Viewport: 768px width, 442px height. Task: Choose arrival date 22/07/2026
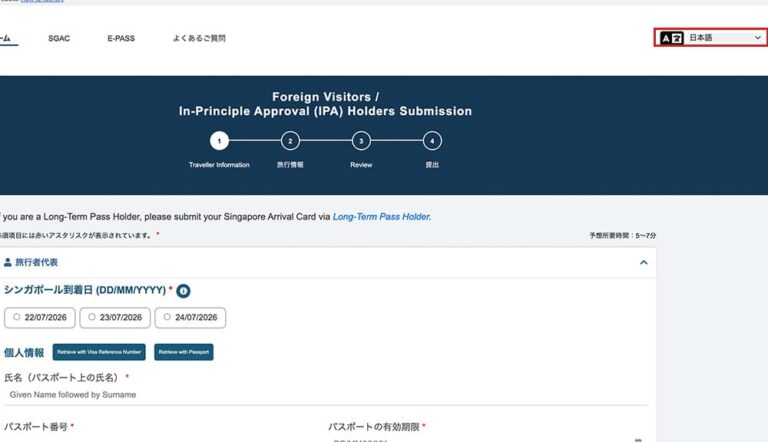coord(40,318)
